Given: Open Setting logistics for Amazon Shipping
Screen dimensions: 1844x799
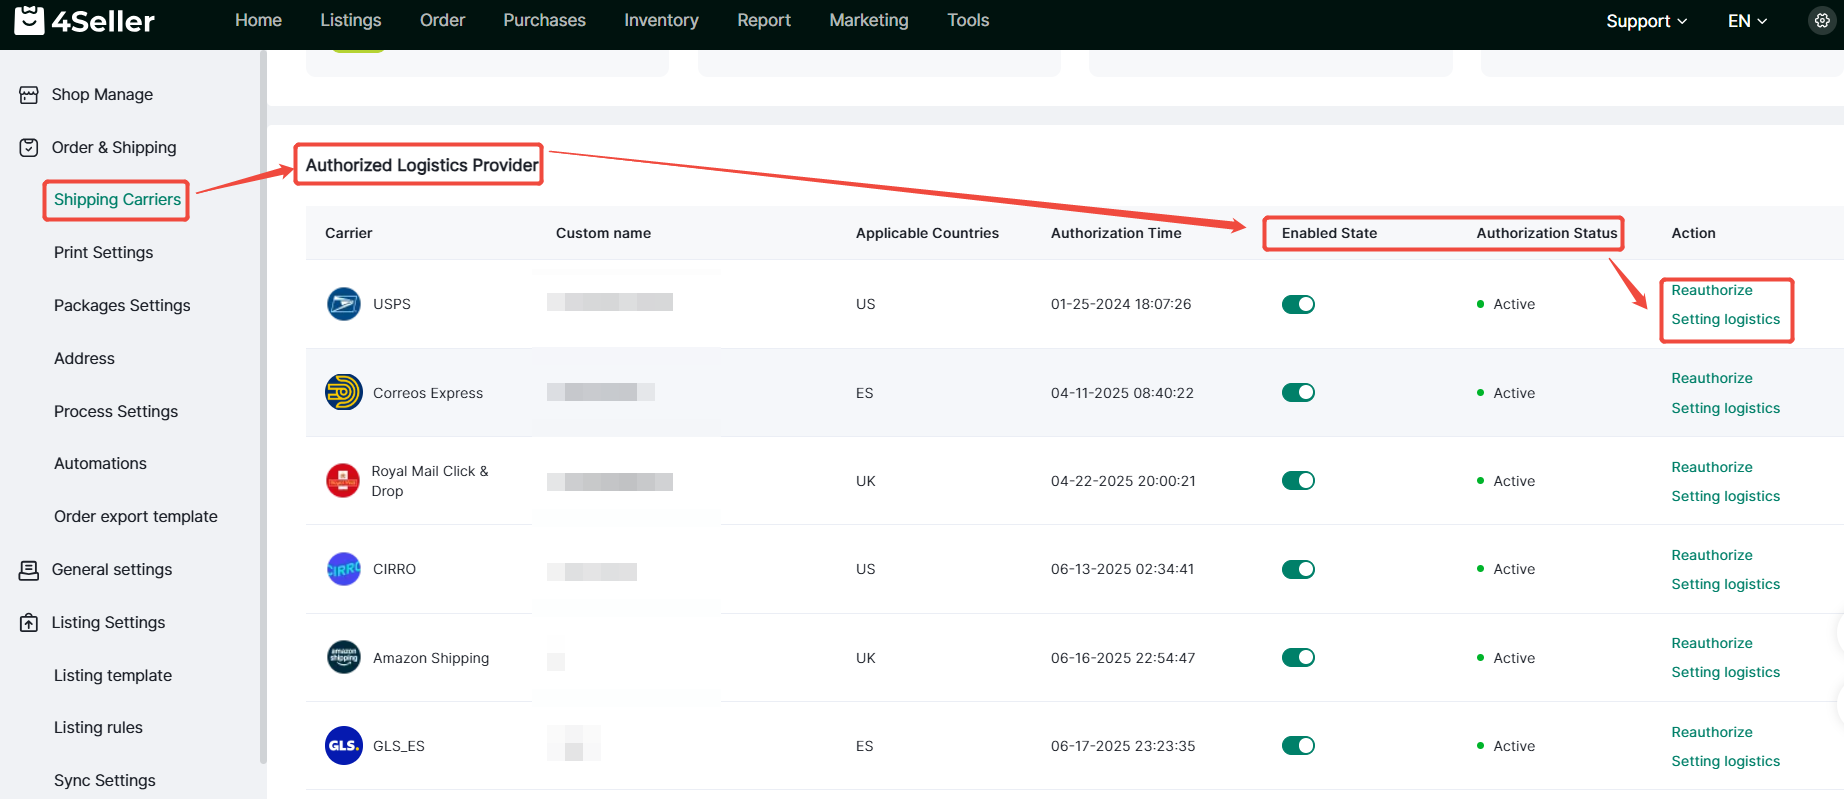Looking at the screenshot, I should tap(1725, 673).
